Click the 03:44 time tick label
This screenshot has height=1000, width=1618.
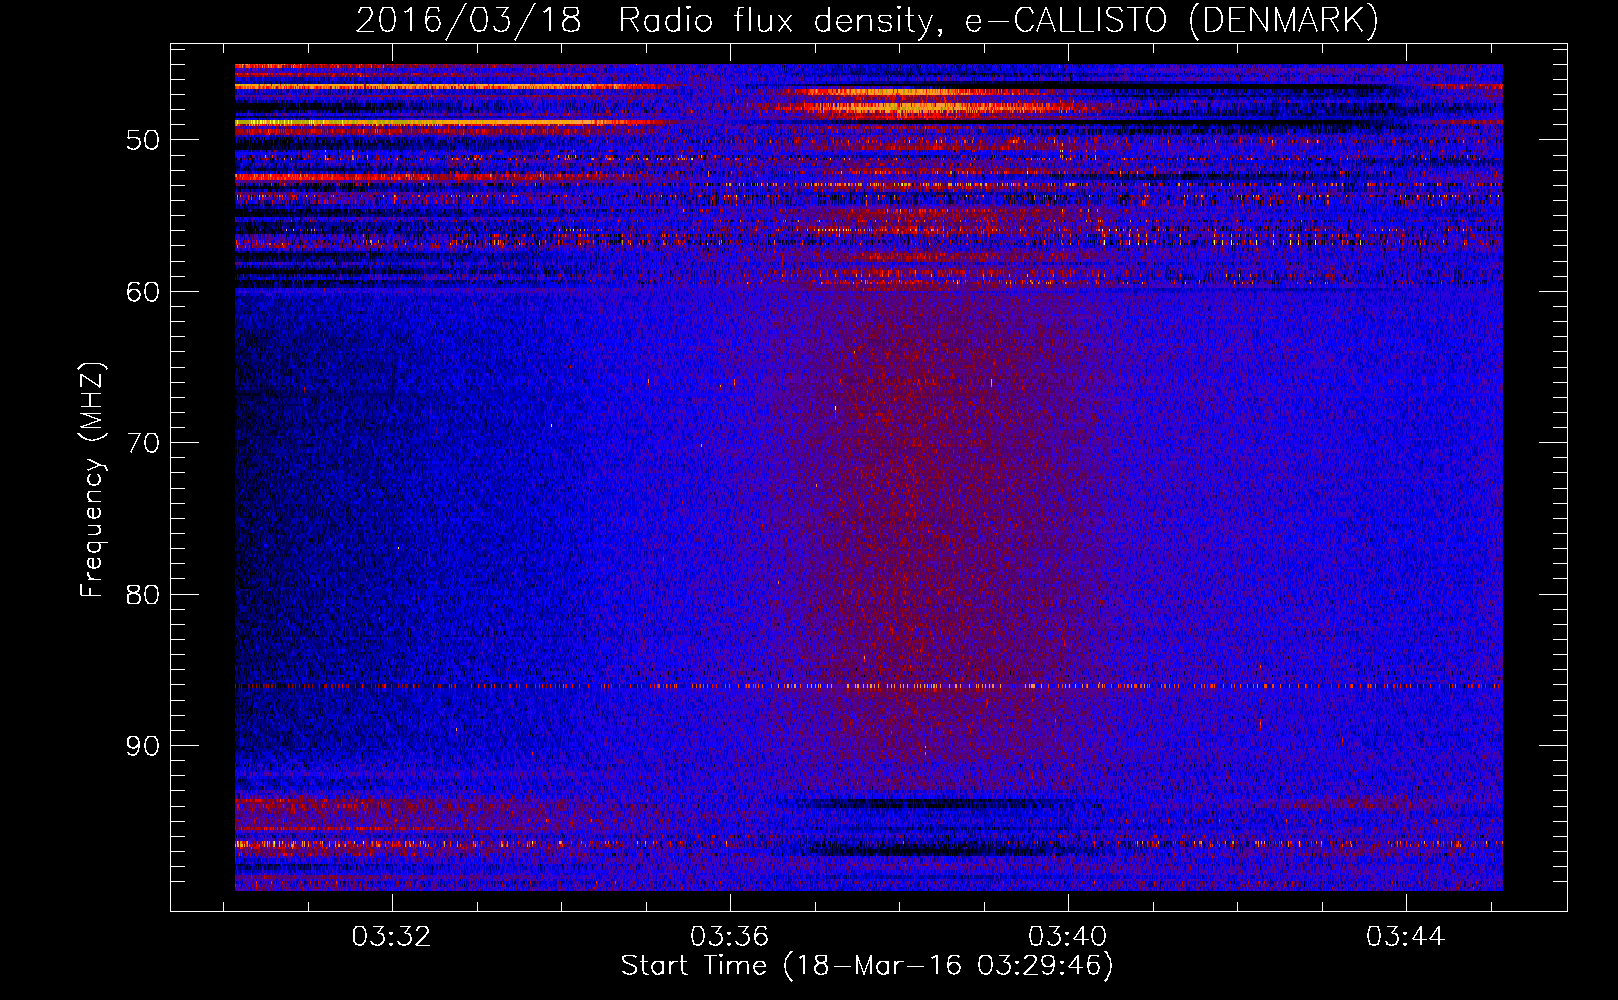[1406, 936]
